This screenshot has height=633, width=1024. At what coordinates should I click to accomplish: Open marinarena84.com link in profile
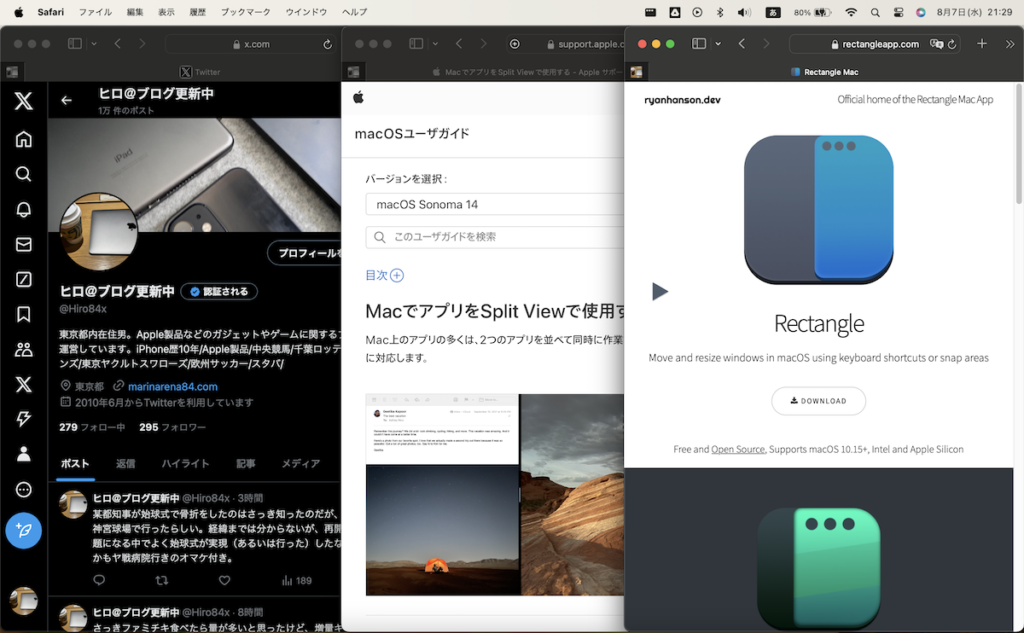coord(172,386)
